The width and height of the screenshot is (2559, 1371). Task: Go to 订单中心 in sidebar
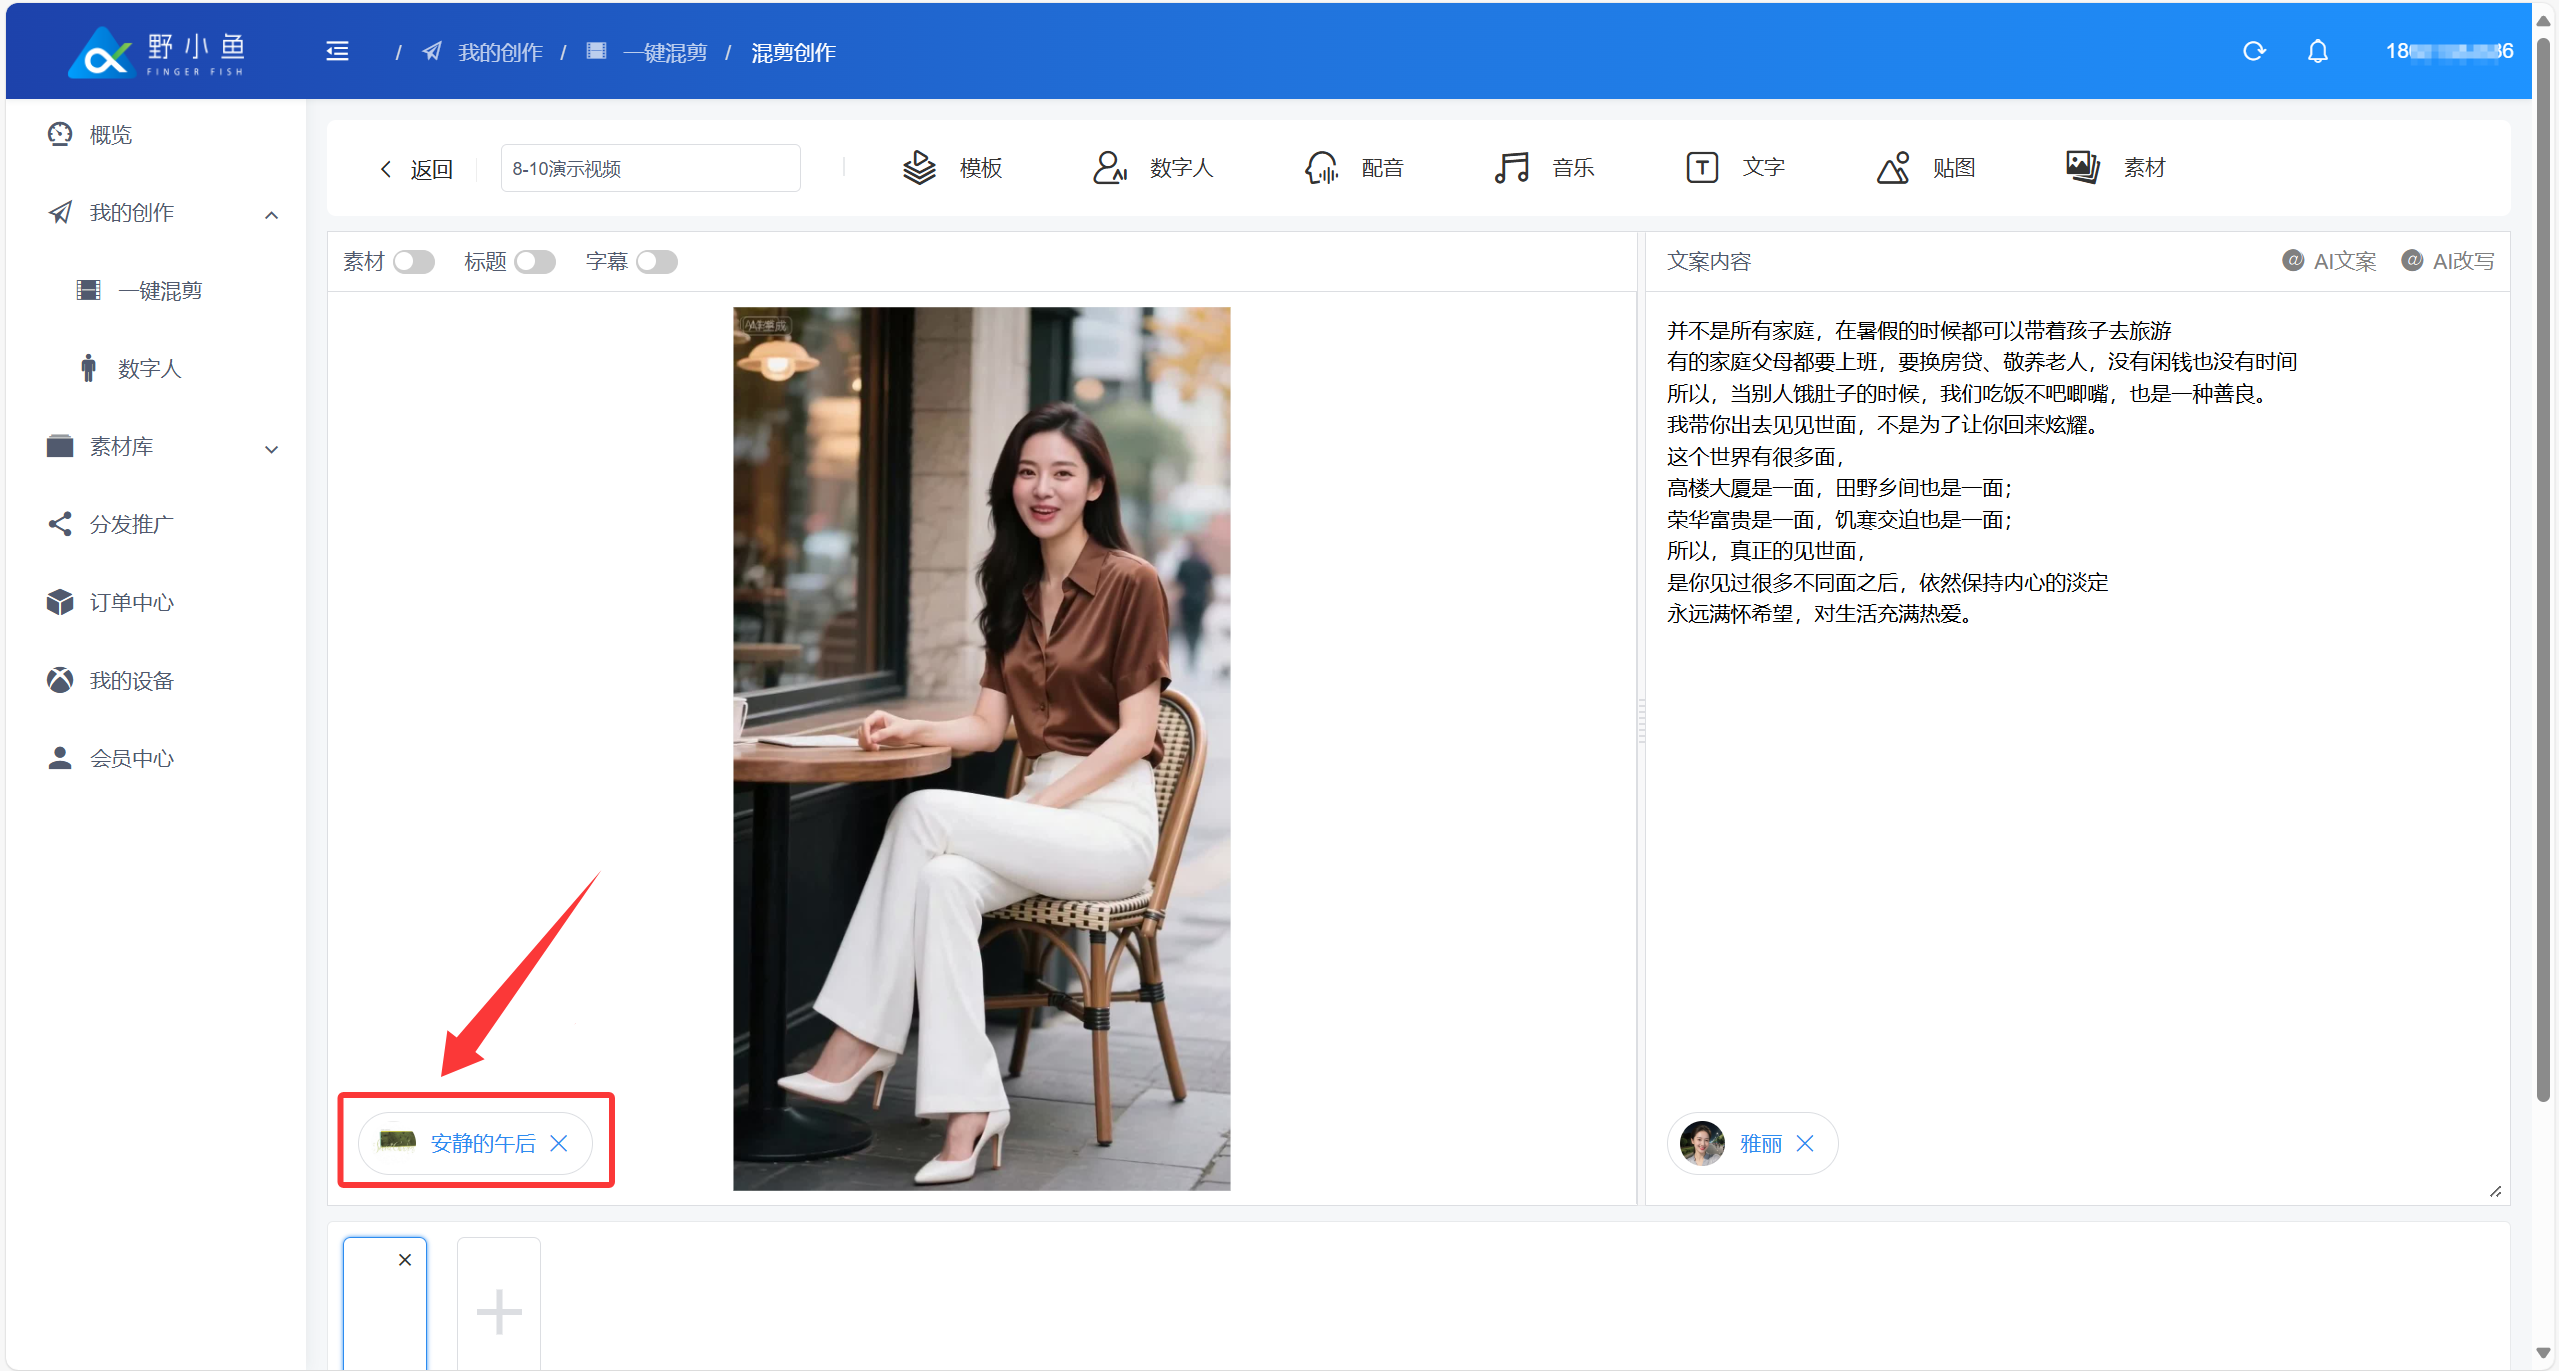click(x=131, y=603)
